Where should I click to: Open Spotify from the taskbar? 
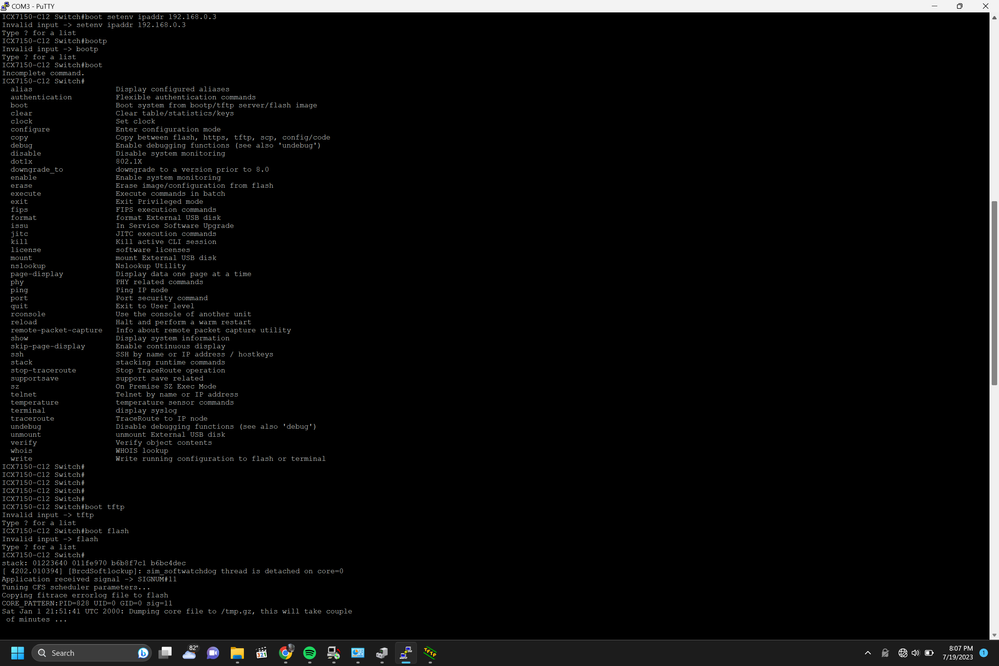pos(310,653)
